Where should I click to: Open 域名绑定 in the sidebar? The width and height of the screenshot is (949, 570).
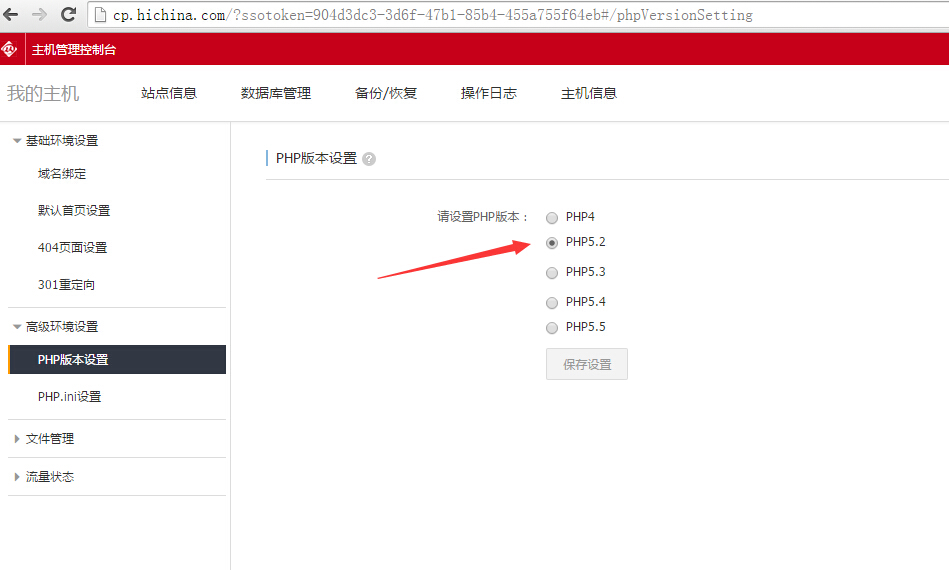point(62,174)
